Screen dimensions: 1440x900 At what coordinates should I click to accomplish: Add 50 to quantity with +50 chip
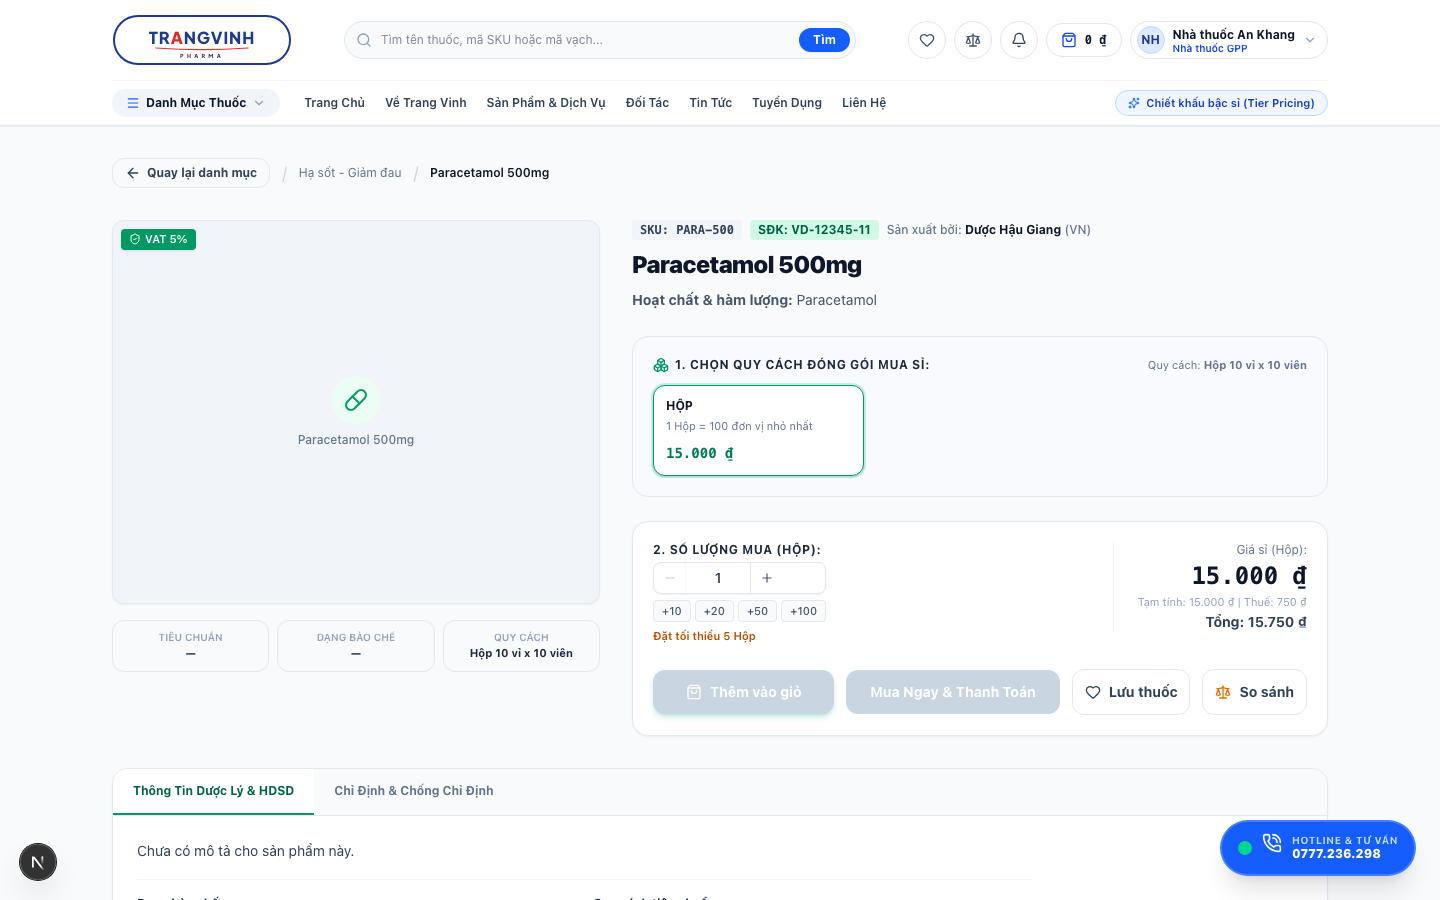[758, 611]
